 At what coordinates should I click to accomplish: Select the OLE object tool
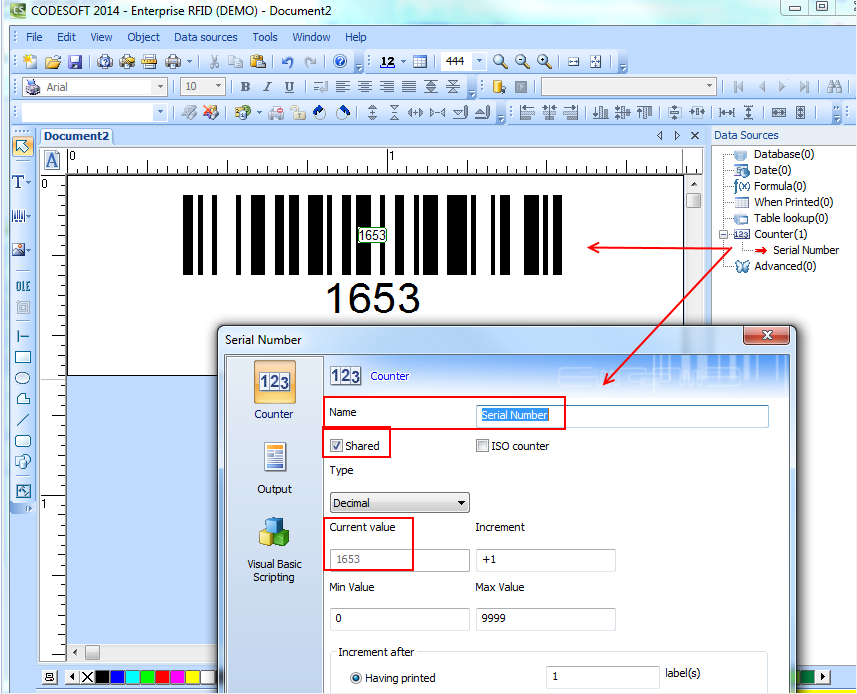coord(22,286)
